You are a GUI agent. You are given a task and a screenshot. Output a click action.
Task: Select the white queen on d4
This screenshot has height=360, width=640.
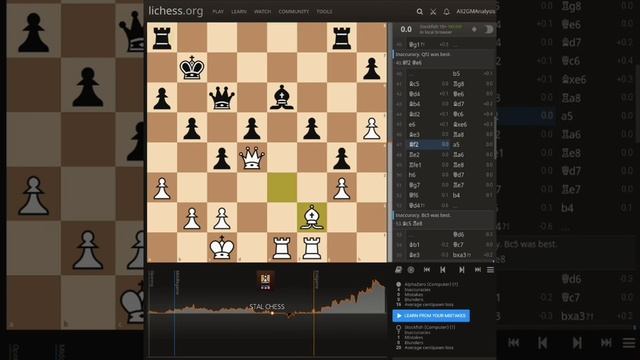tap(252, 158)
